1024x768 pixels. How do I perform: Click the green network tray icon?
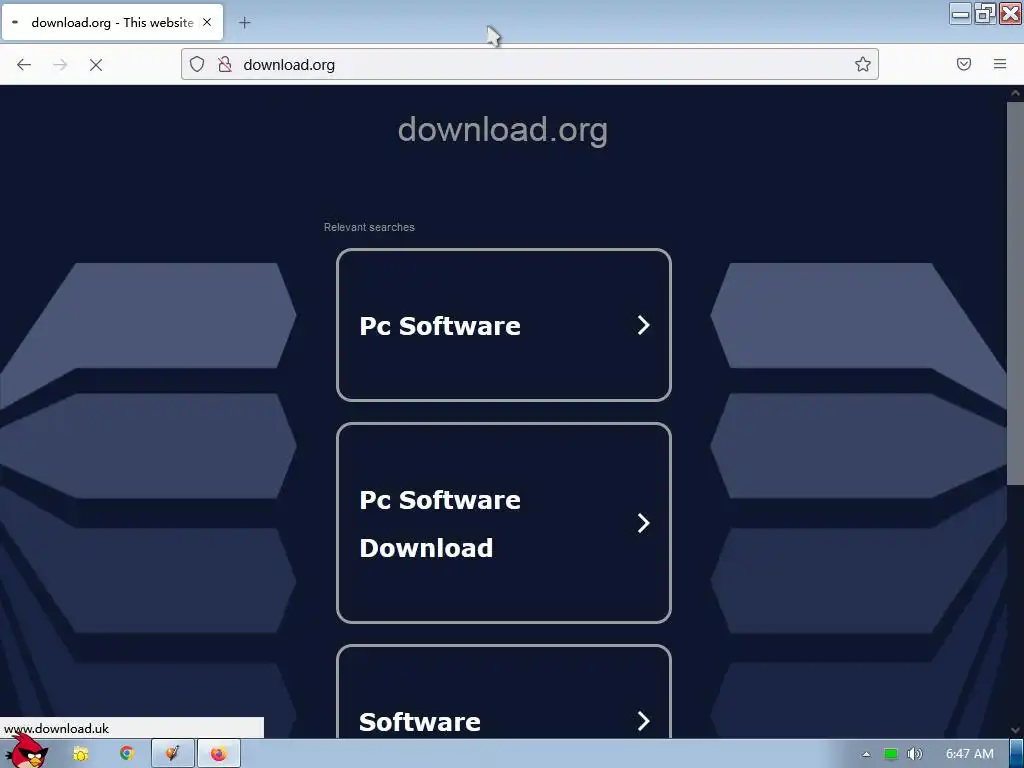point(890,754)
